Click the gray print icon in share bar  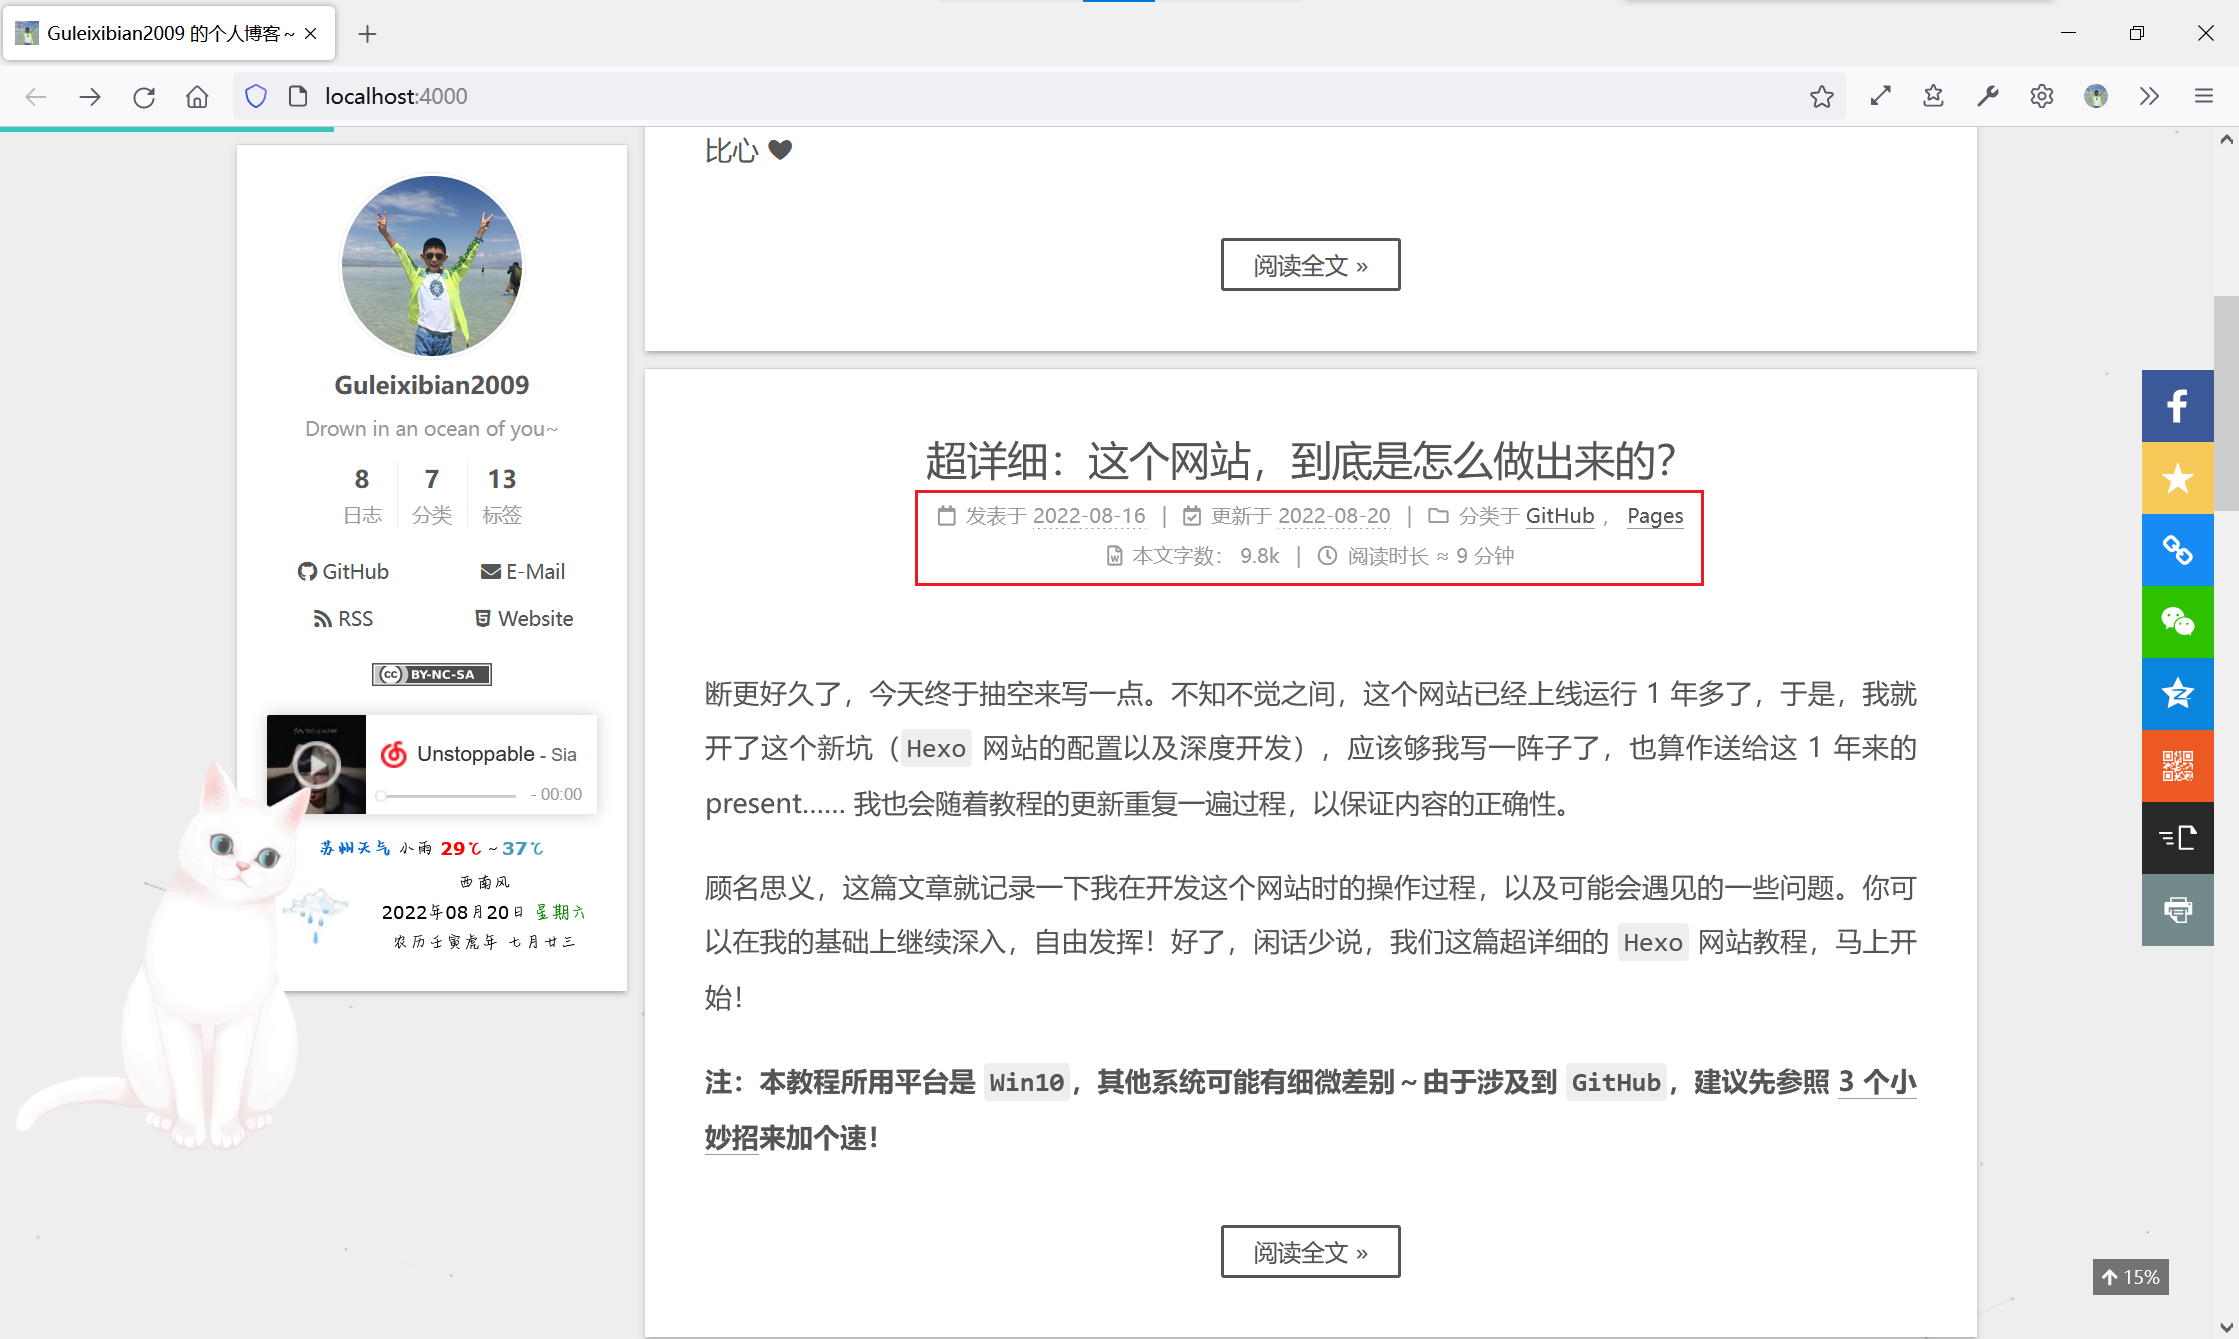pyautogui.click(x=2177, y=910)
